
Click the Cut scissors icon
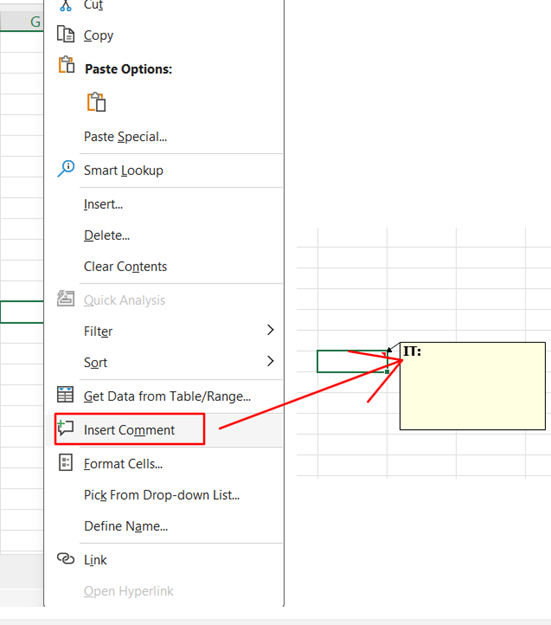65,5
